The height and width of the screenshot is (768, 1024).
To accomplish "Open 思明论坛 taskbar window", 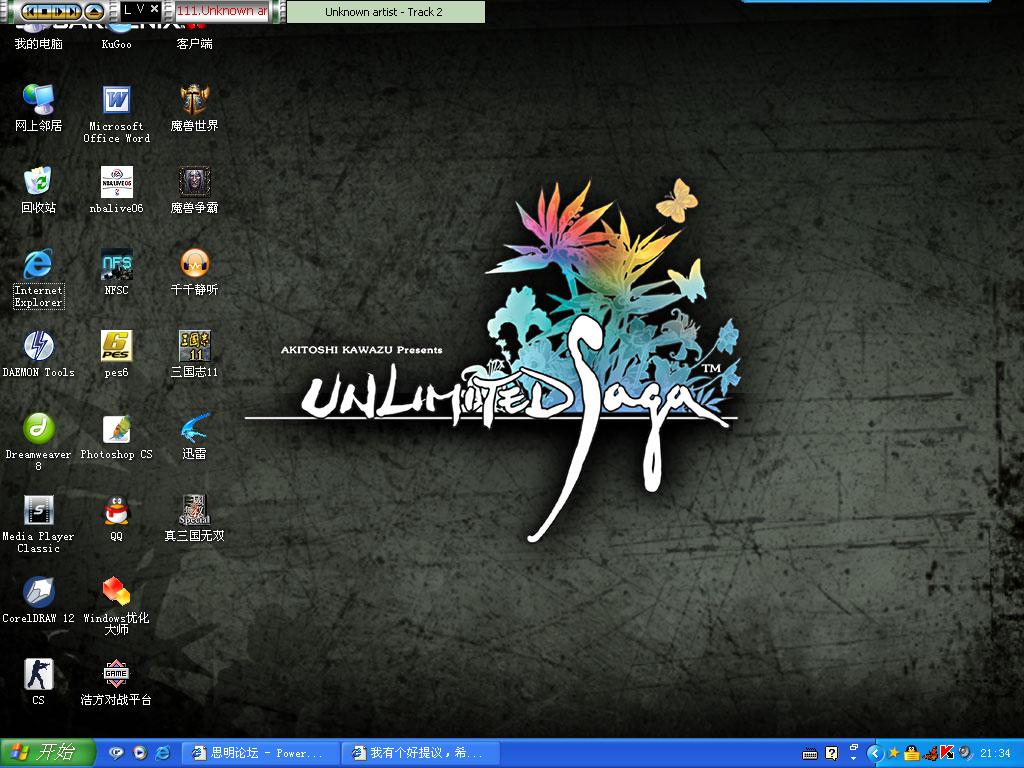I will click(259, 753).
